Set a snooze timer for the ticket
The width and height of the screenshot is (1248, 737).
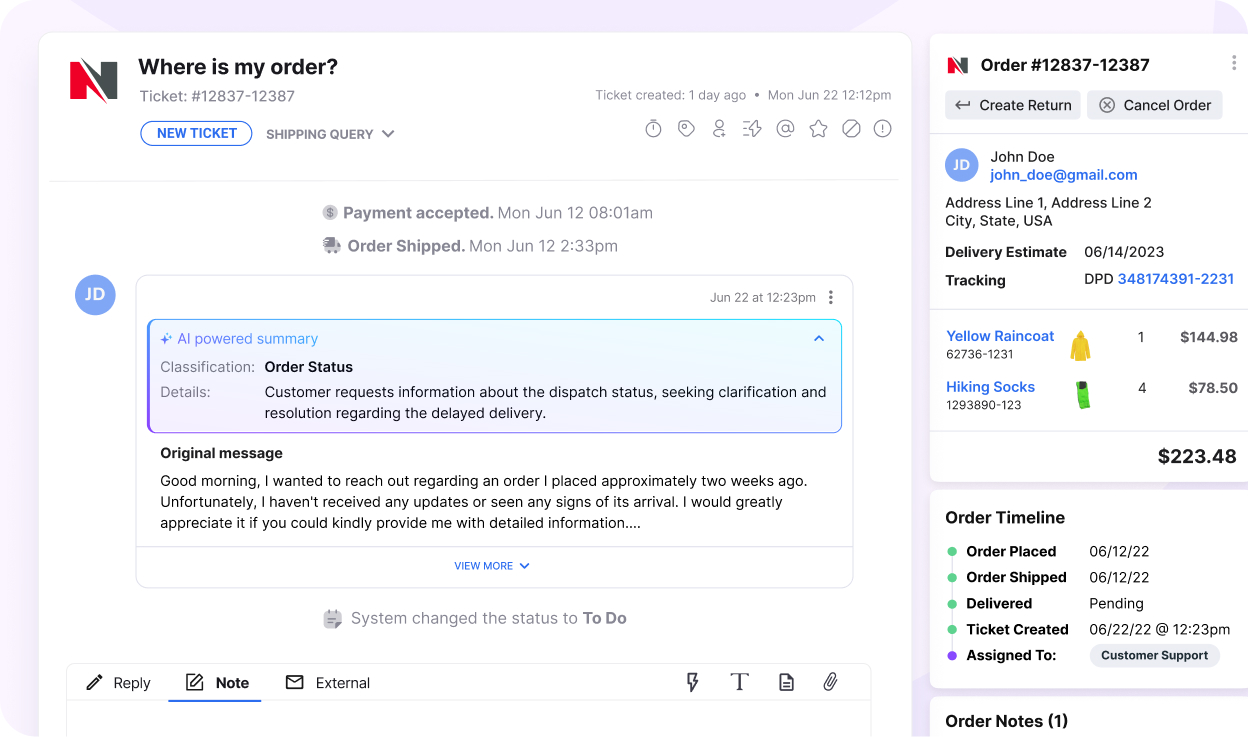[x=653, y=128]
